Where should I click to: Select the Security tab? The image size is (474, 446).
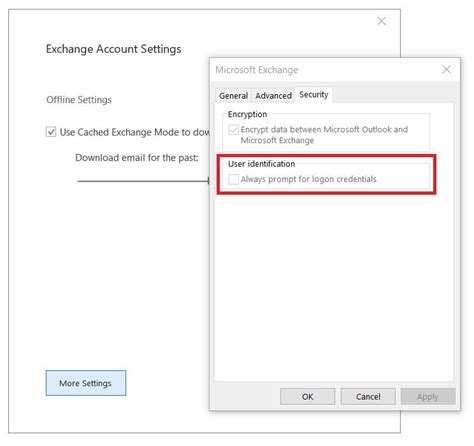pos(314,95)
